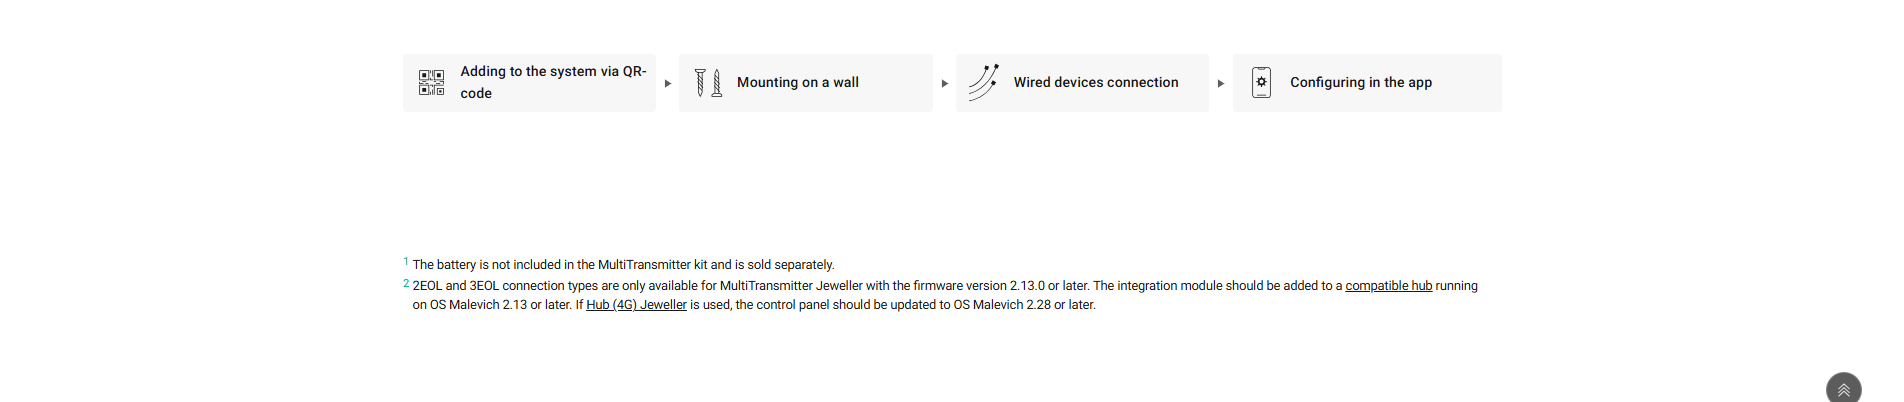Viewport: 1904px width, 402px height.
Task: Click the footnote 1 superscript marker
Action: (406, 262)
